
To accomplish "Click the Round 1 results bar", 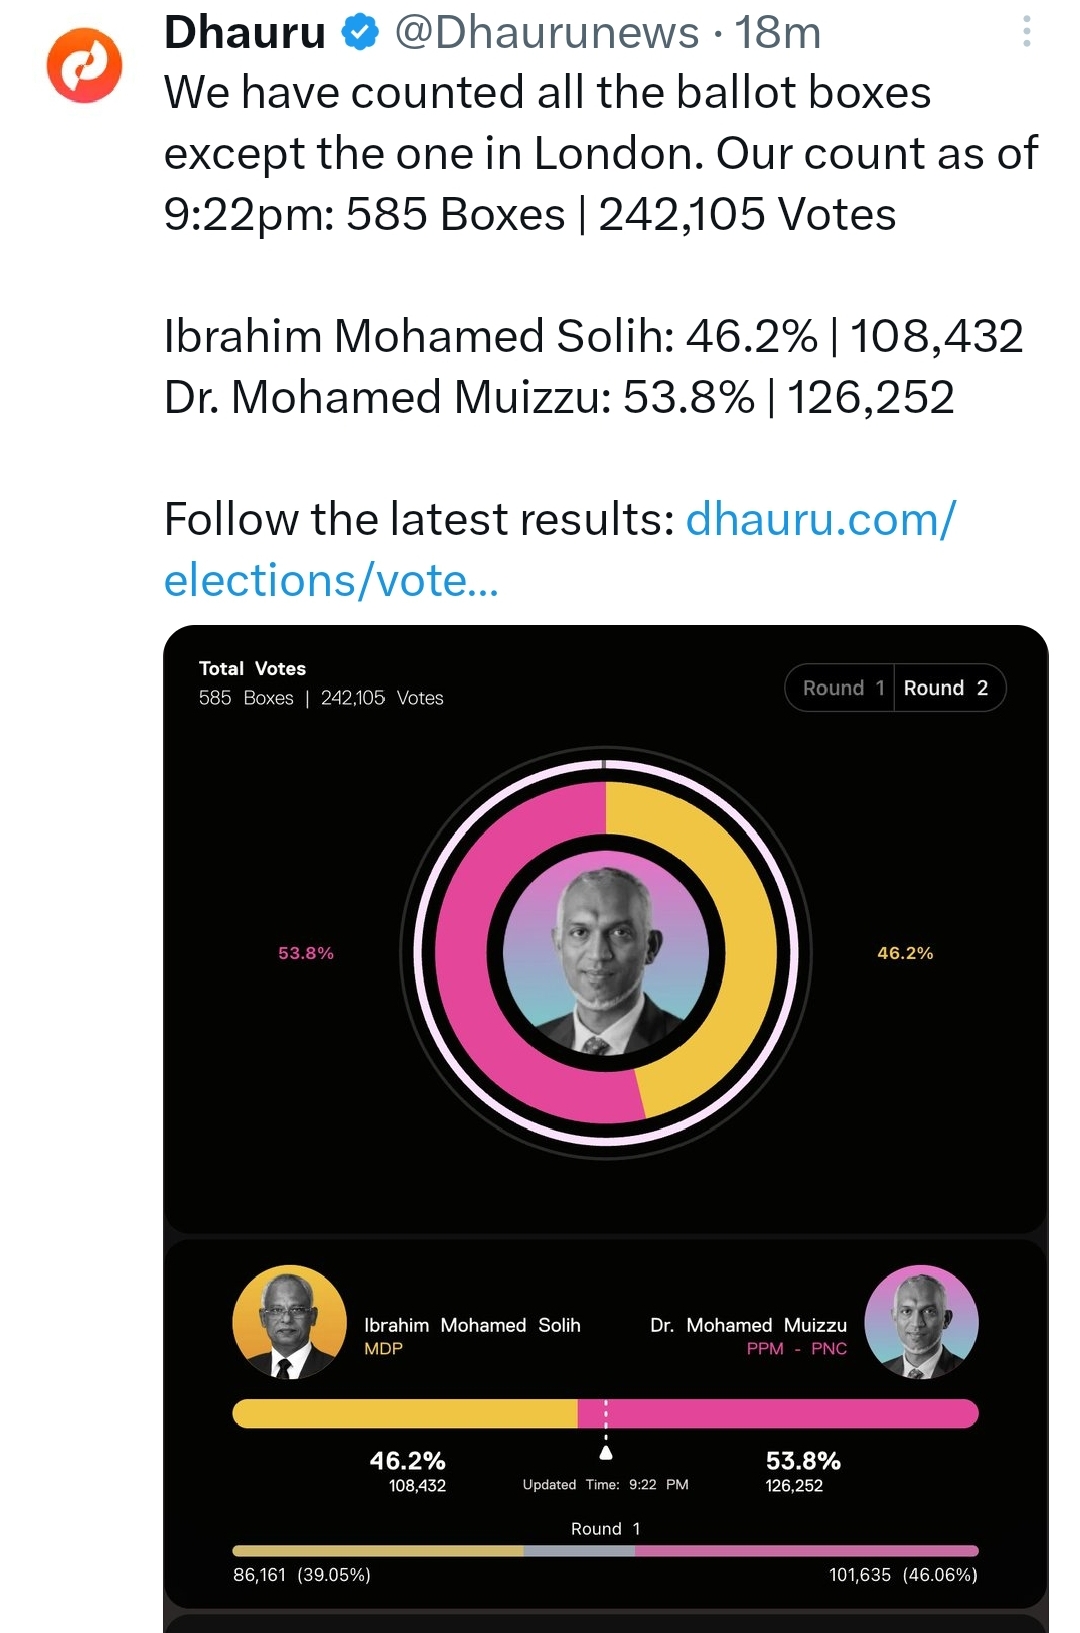I will point(605,1551).
